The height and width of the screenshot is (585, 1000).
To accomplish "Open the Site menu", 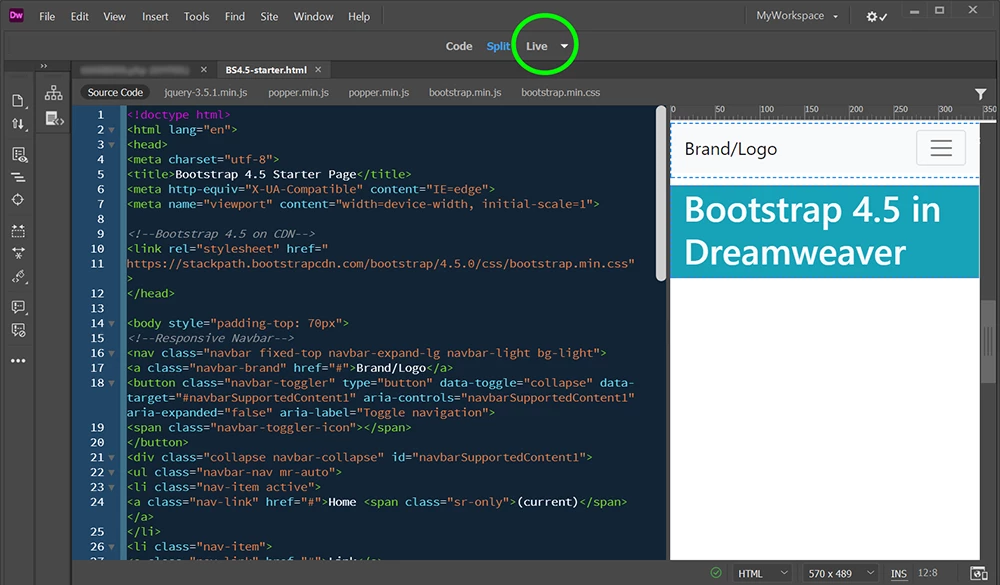I will (269, 17).
